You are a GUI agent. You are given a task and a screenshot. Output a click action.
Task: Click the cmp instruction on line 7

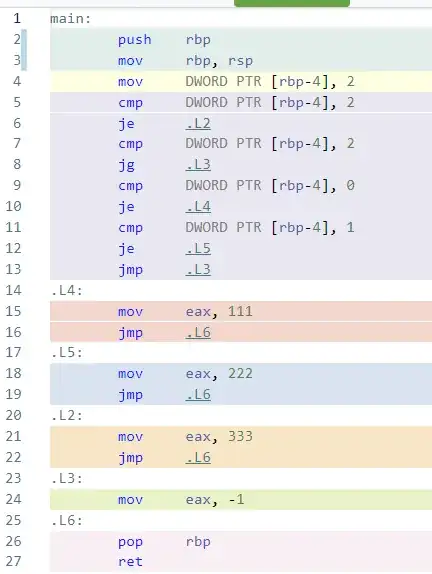pyautogui.click(x=236, y=144)
